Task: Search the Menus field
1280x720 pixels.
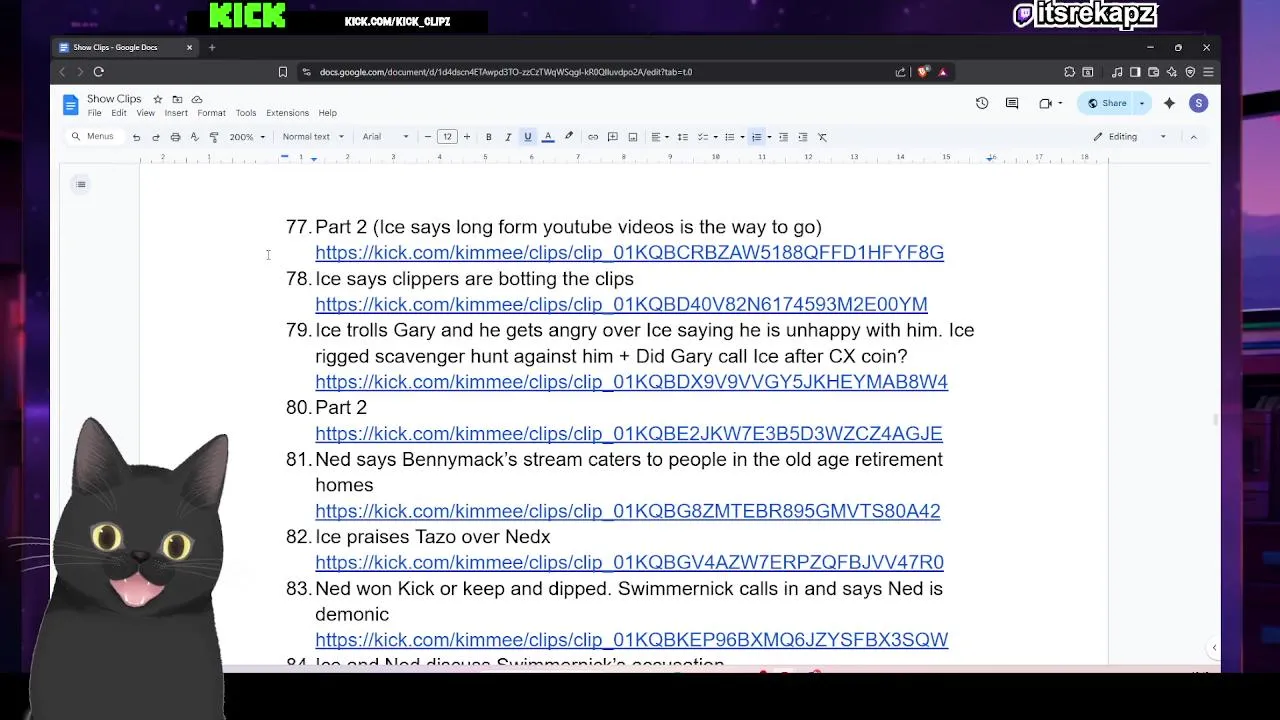Action: [93, 137]
